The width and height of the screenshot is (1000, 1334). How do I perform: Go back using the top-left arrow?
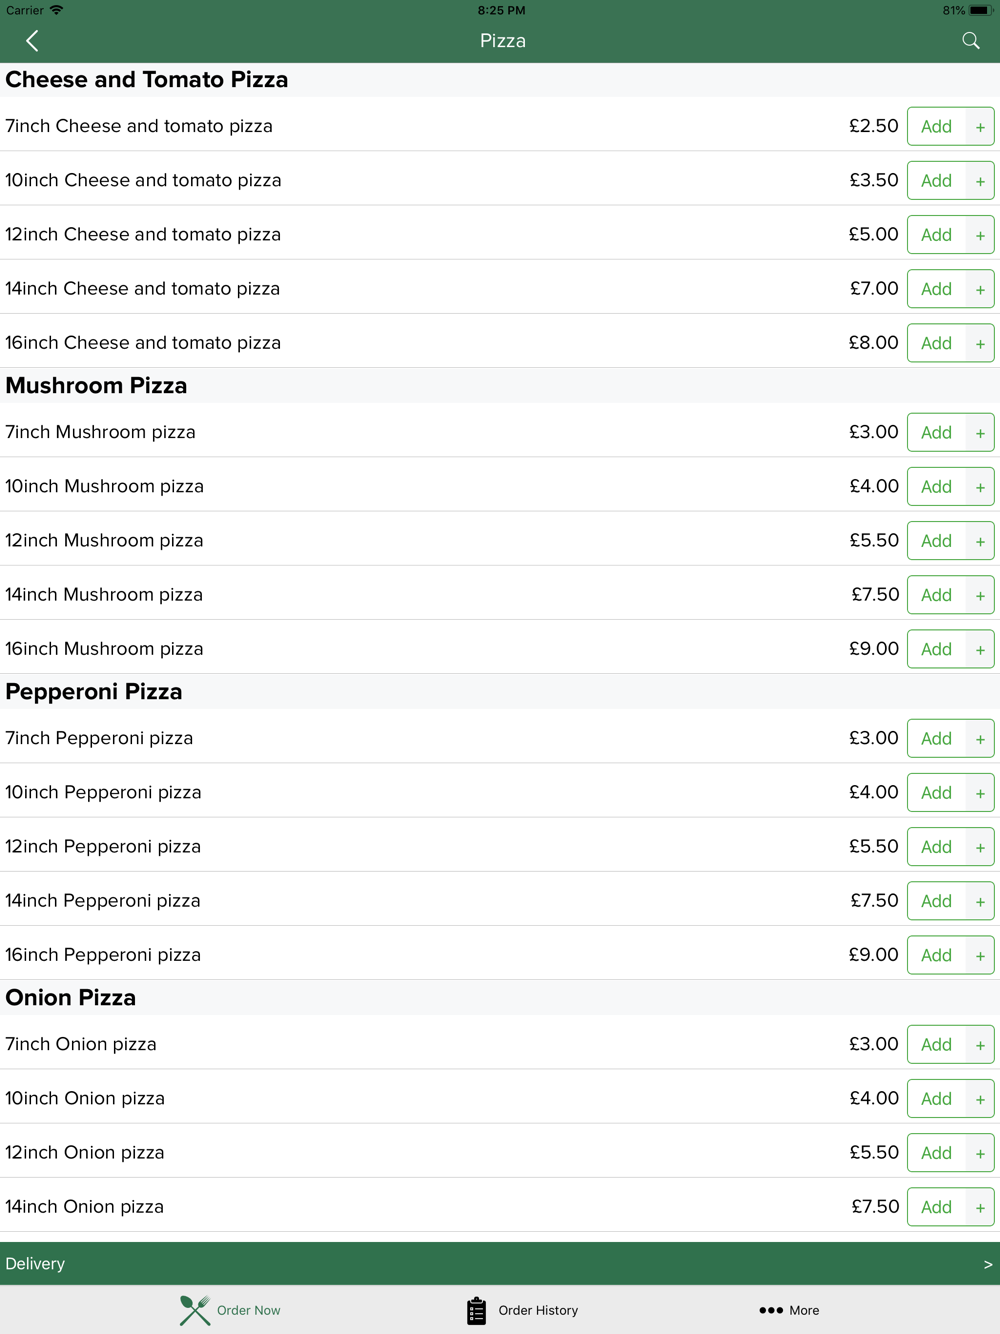coord(32,41)
